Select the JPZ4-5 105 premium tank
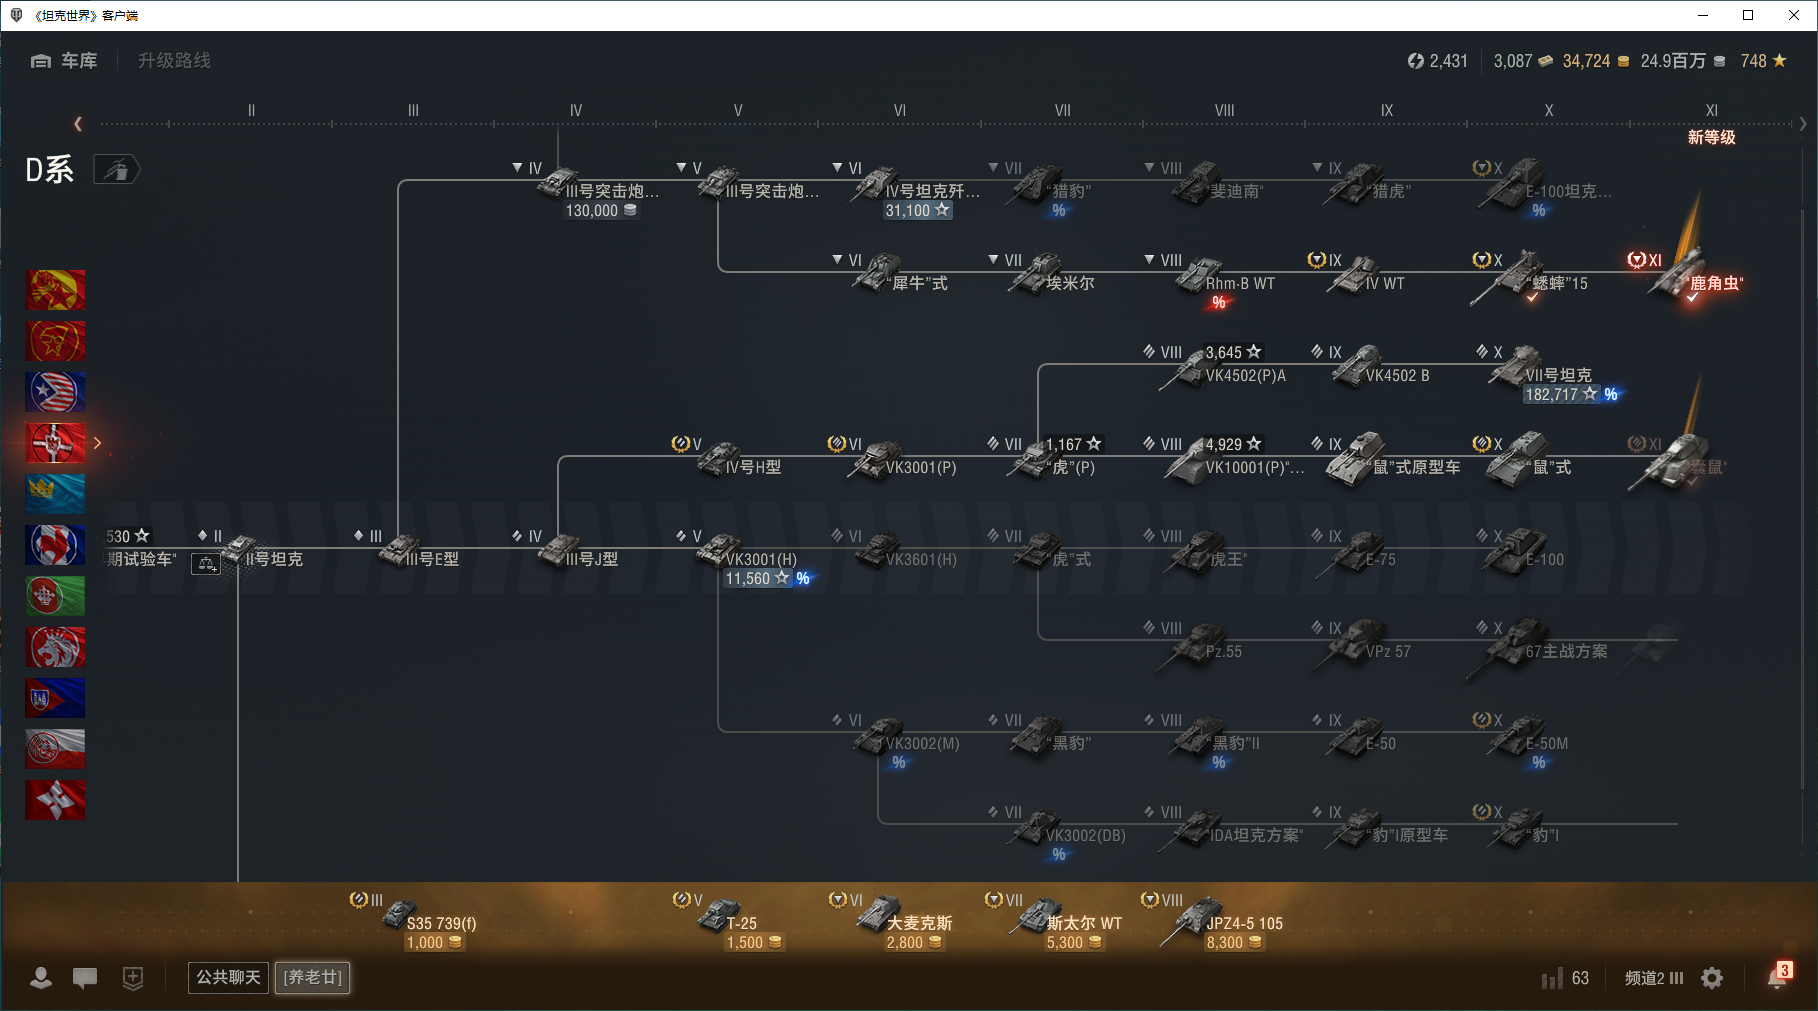This screenshot has width=1818, height=1011. click(1212, 921)
